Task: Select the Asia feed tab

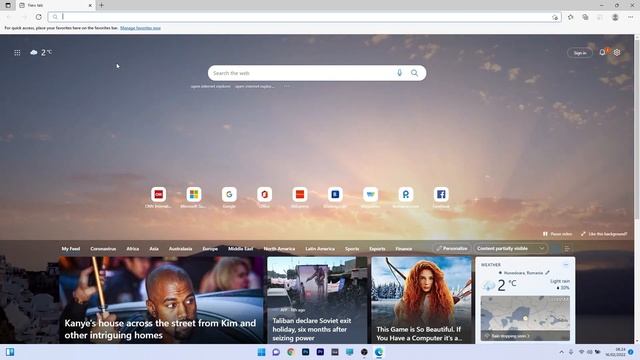Action: pos(154,249)
